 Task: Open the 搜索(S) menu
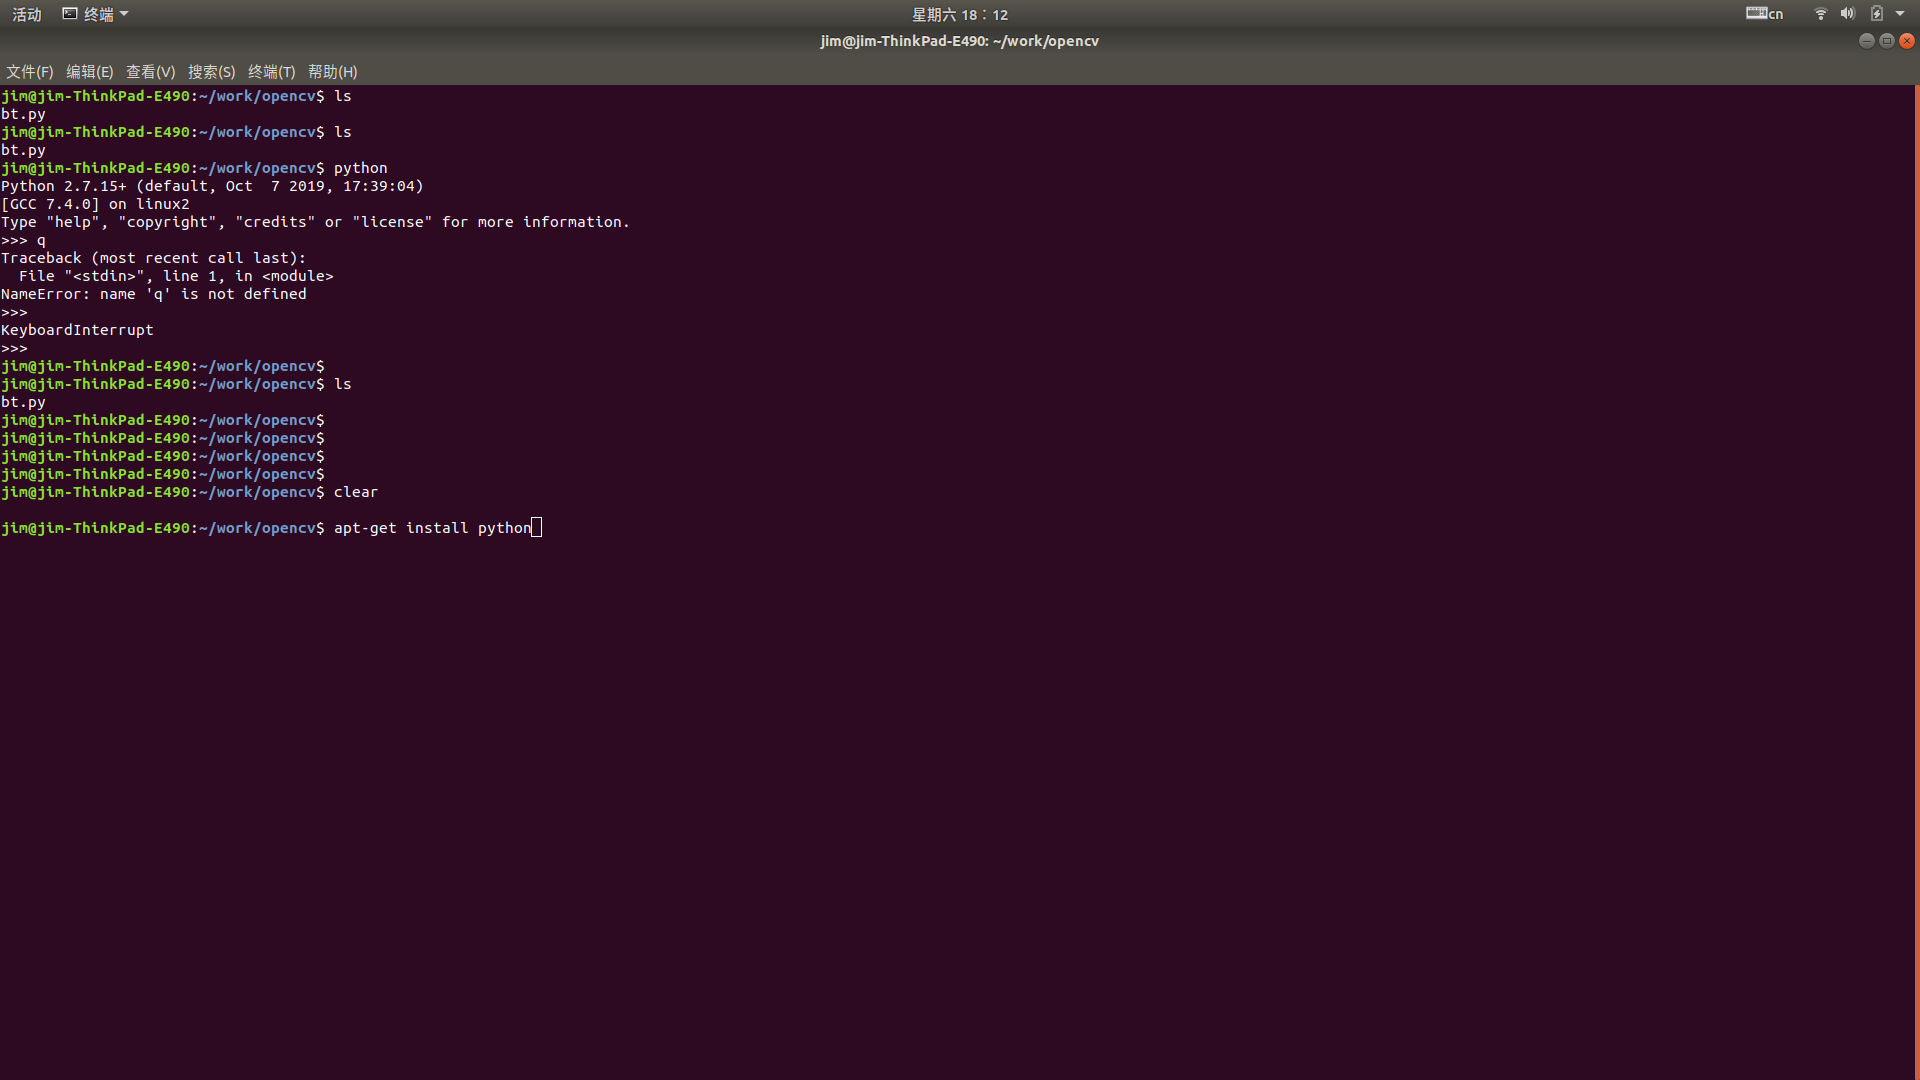point(211,72)
